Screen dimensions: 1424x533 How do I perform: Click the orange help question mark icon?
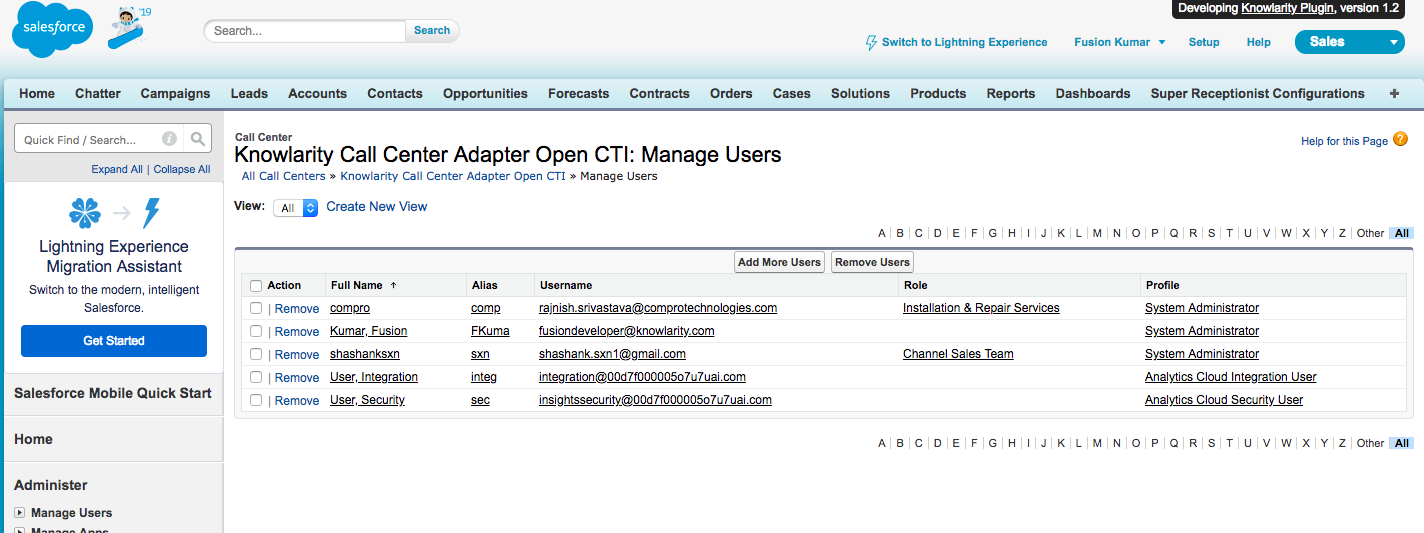[1400, 141]
